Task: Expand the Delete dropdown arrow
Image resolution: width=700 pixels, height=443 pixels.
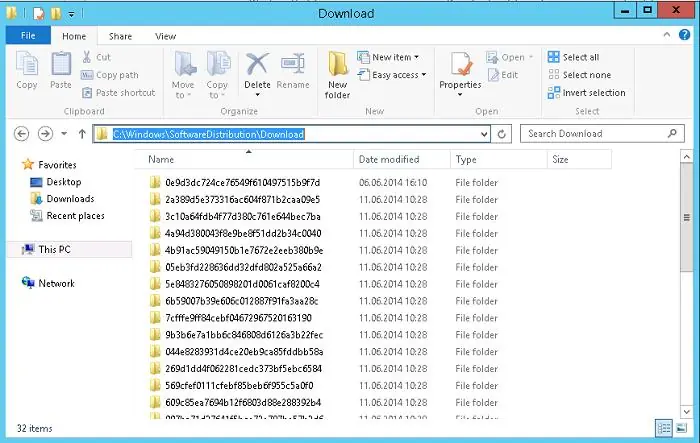Action: 257,95
